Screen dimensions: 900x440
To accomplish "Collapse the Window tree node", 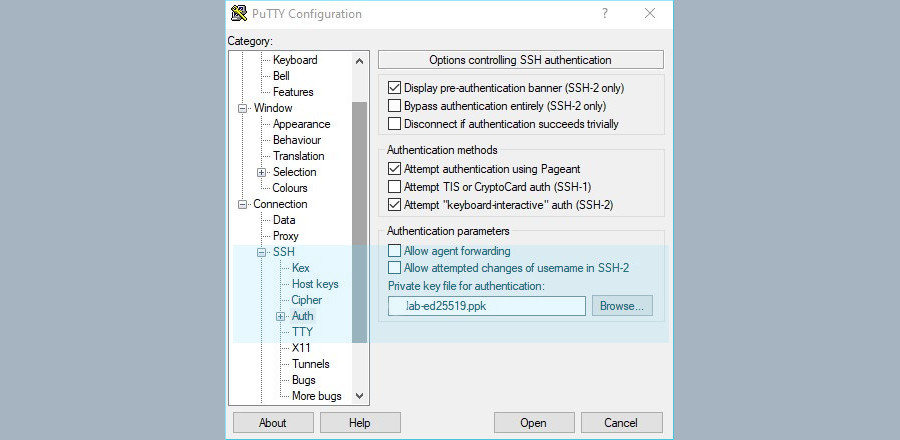I will pyautogui.click(x=243, y=108).
